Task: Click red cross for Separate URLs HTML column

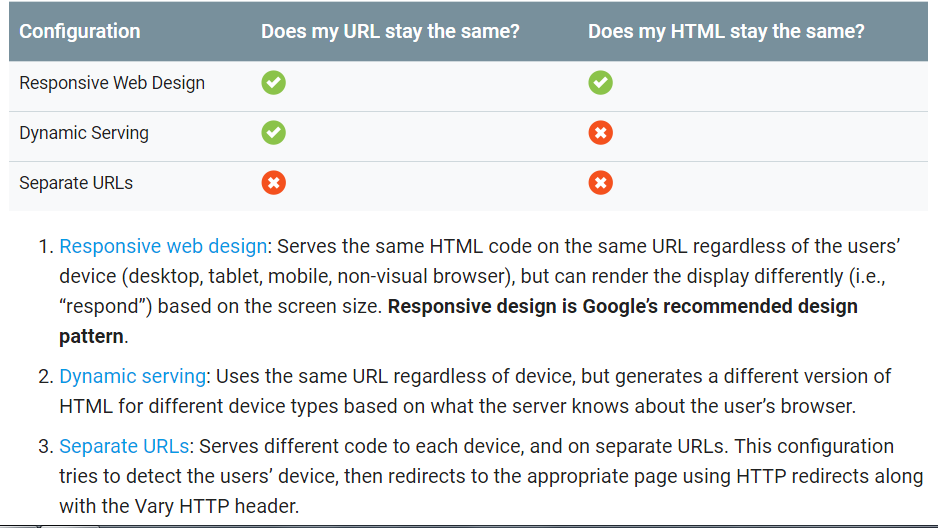Action: pos(600,182)
